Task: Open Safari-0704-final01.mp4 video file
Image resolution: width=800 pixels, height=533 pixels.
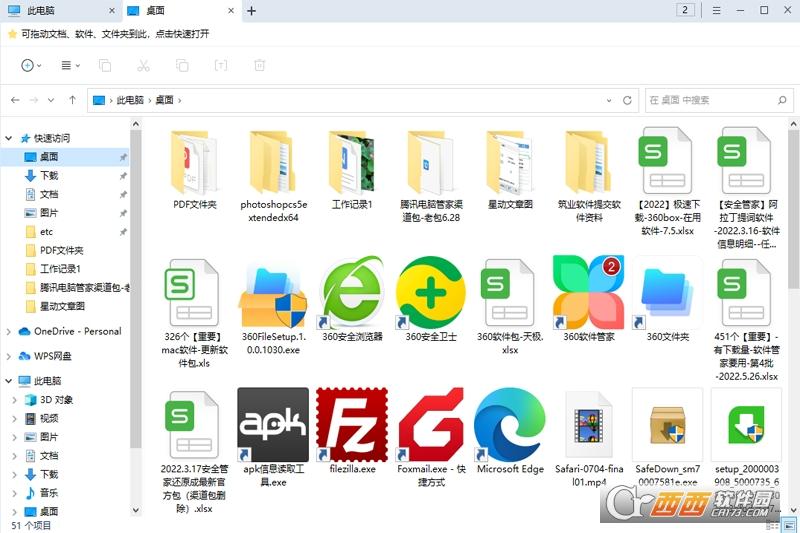Action: coord(589,425)
